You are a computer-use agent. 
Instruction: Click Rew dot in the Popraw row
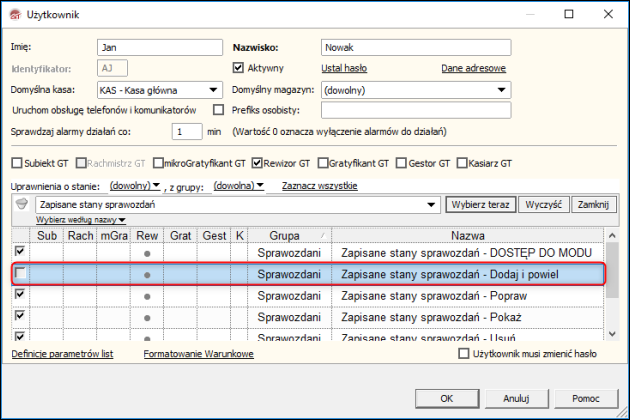[147, 295]
